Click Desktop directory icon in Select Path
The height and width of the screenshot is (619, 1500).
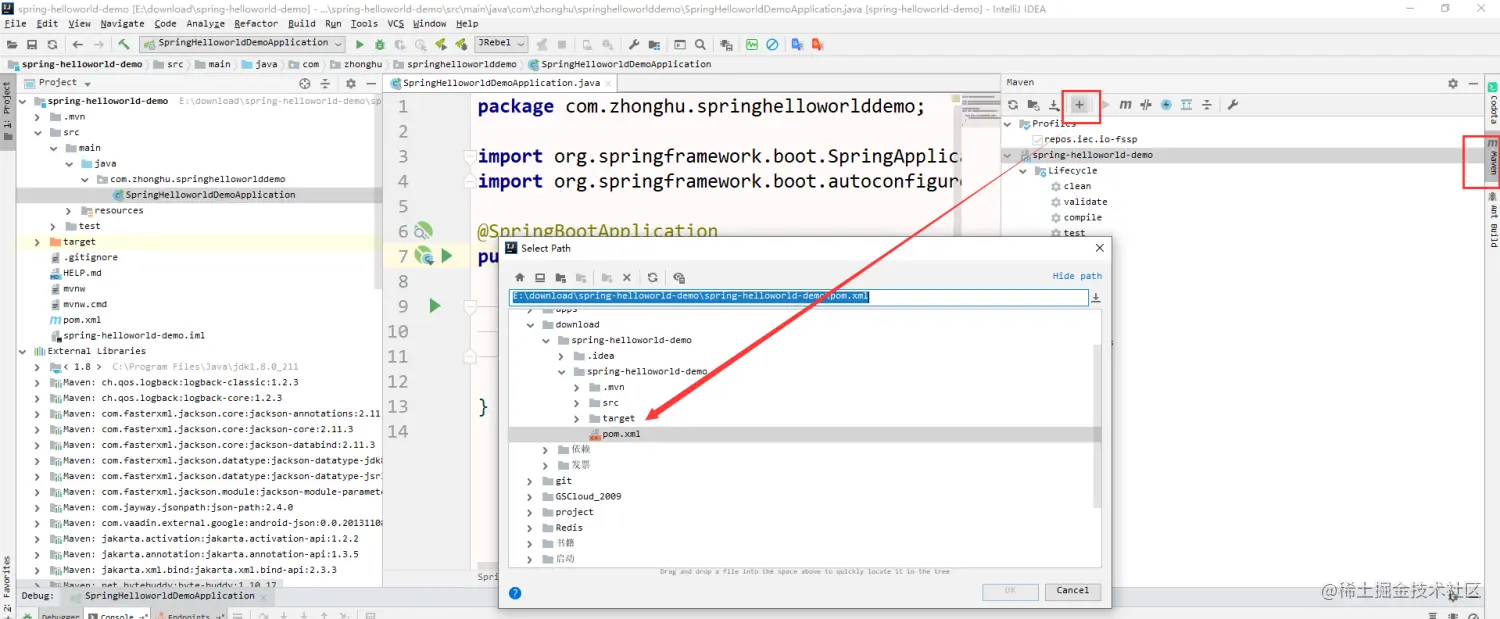(540, 278)
